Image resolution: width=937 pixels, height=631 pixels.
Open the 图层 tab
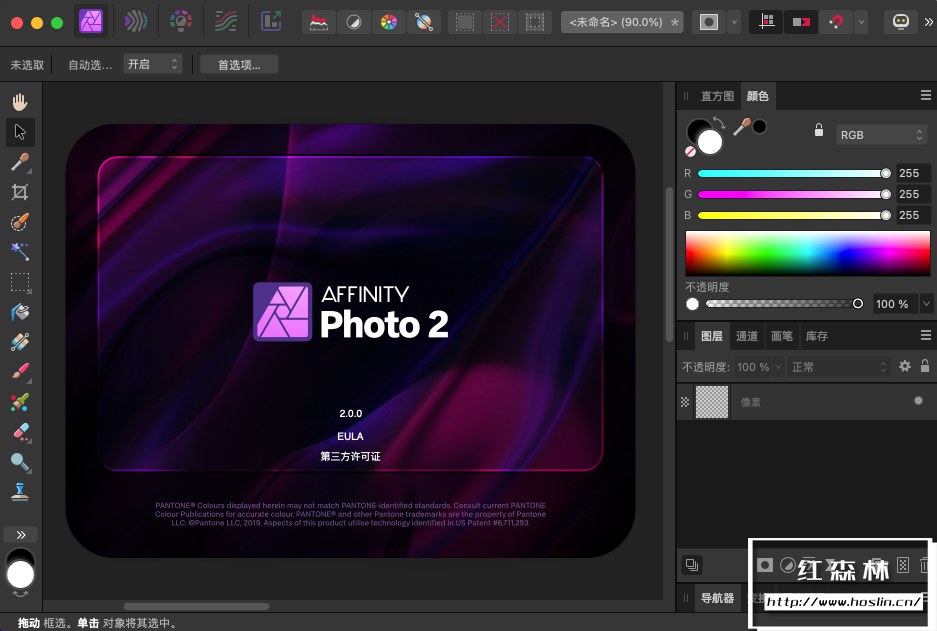tap(712, 336)
